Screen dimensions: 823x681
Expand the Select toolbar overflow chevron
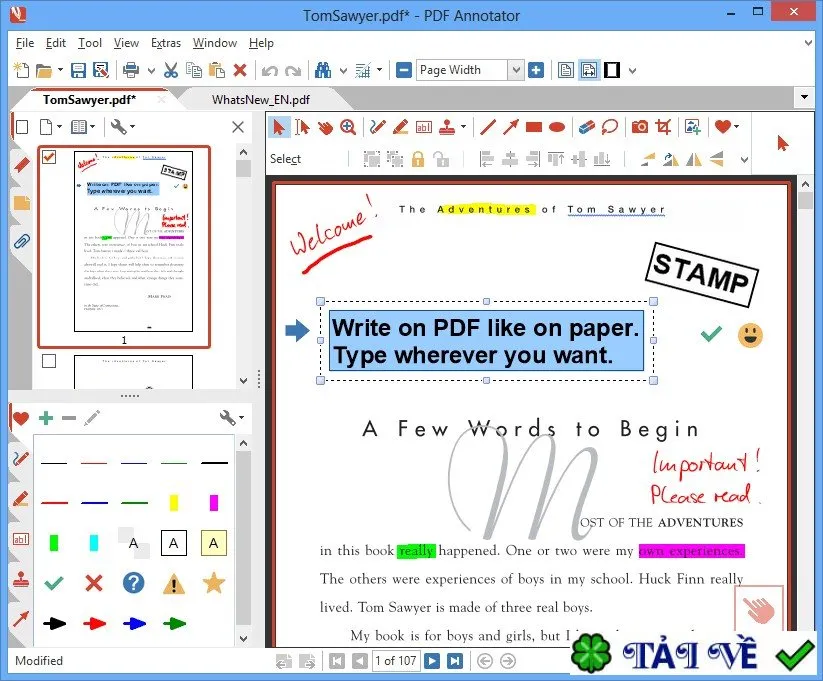point(744,160)
